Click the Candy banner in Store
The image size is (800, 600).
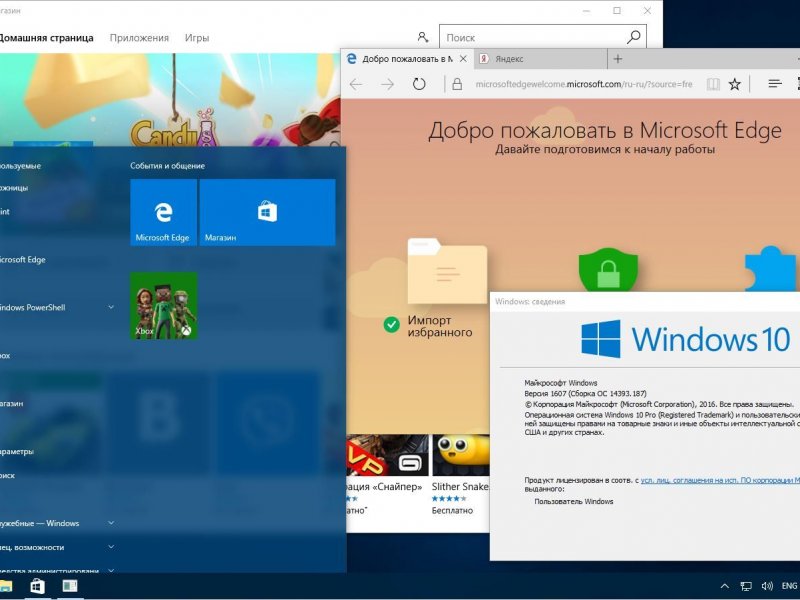(170, 100)
